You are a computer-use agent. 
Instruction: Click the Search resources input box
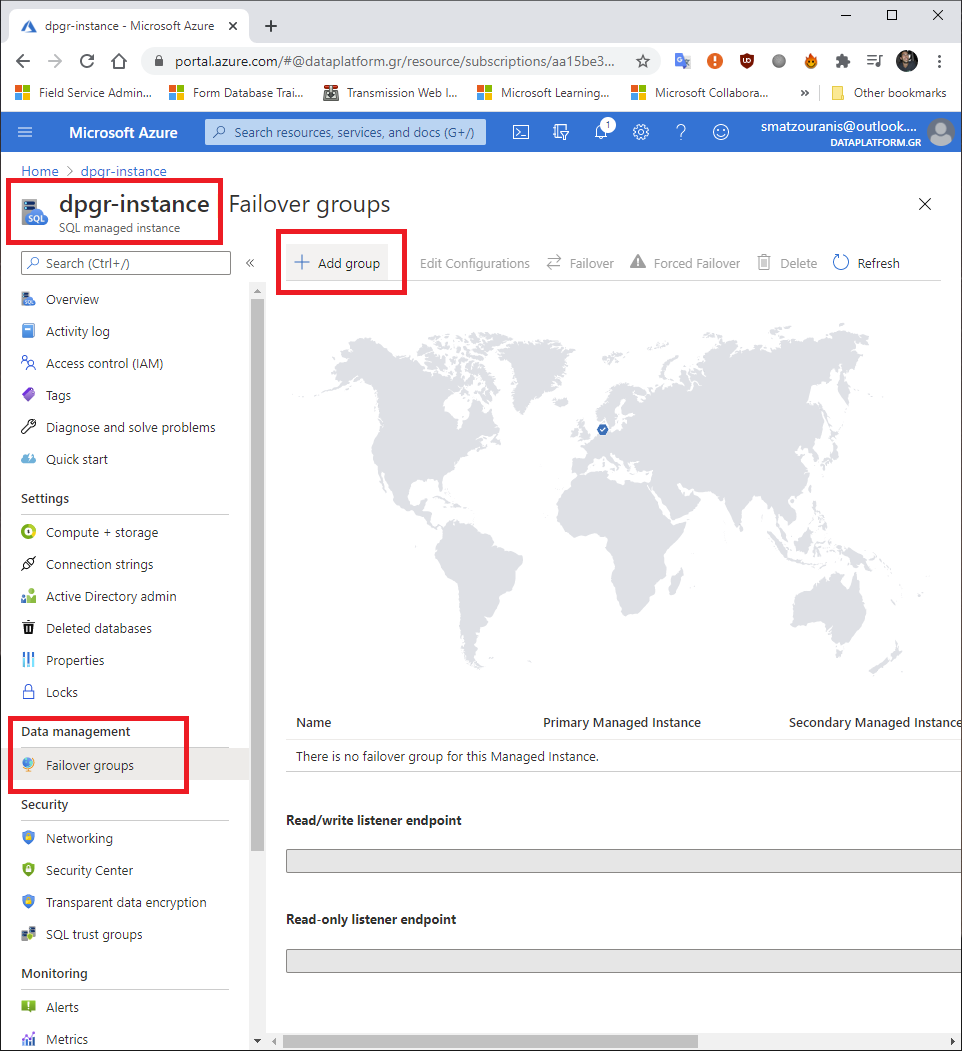[346, 132]
